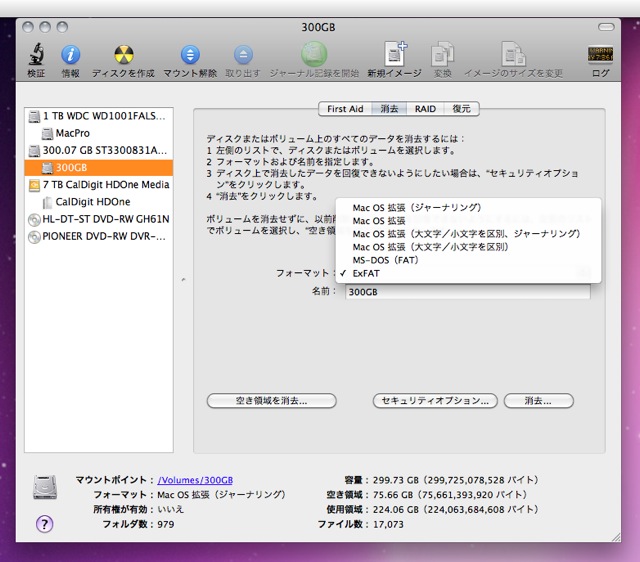640x562 pixels.
Task: Choose MS-DOS (FAT) from format list
Action: 389,259
